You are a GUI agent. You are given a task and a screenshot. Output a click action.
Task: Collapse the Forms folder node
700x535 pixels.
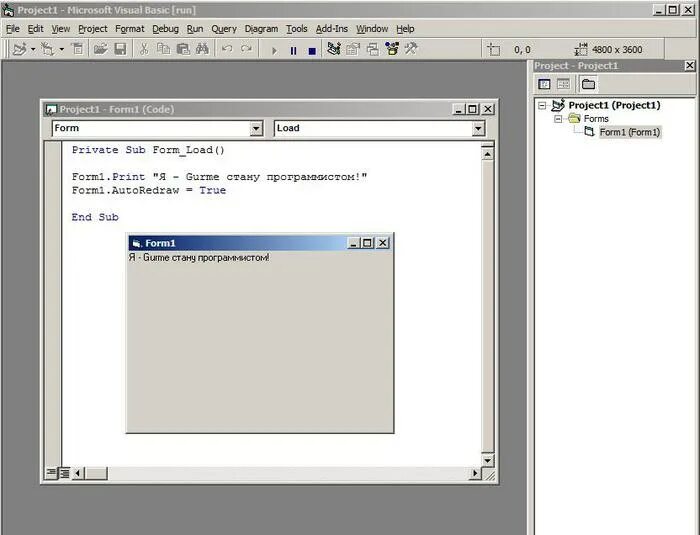pyautogui.click(x=558, y=119)
